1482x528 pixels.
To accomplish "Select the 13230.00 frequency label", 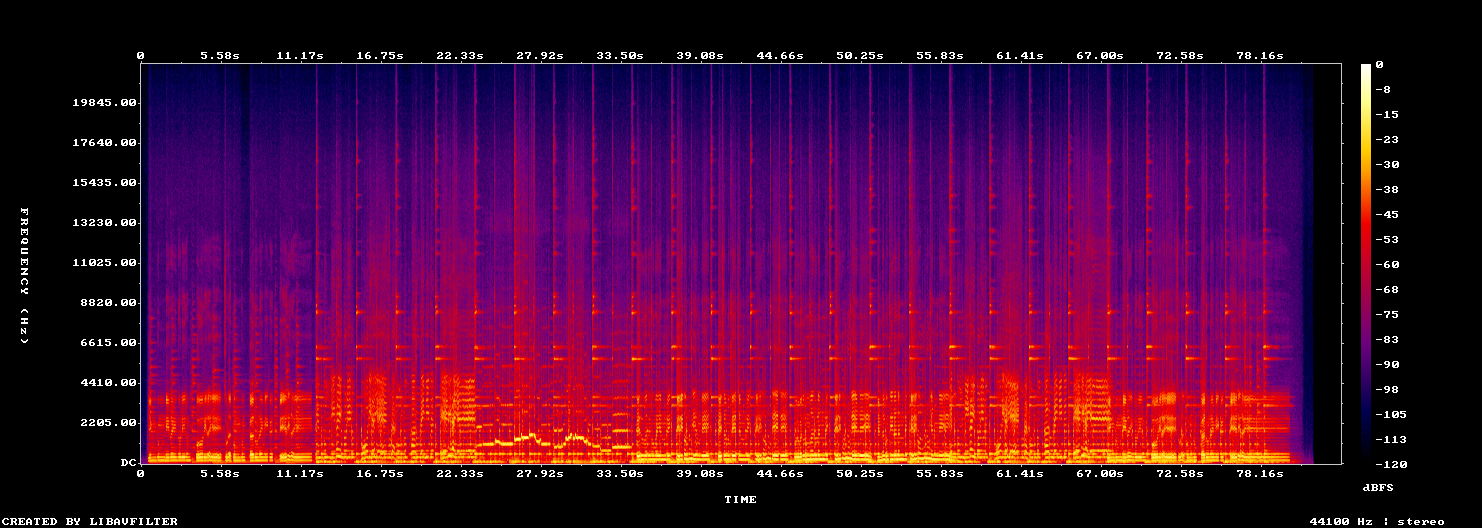I will pyautogui.click(x=104, y=223).
